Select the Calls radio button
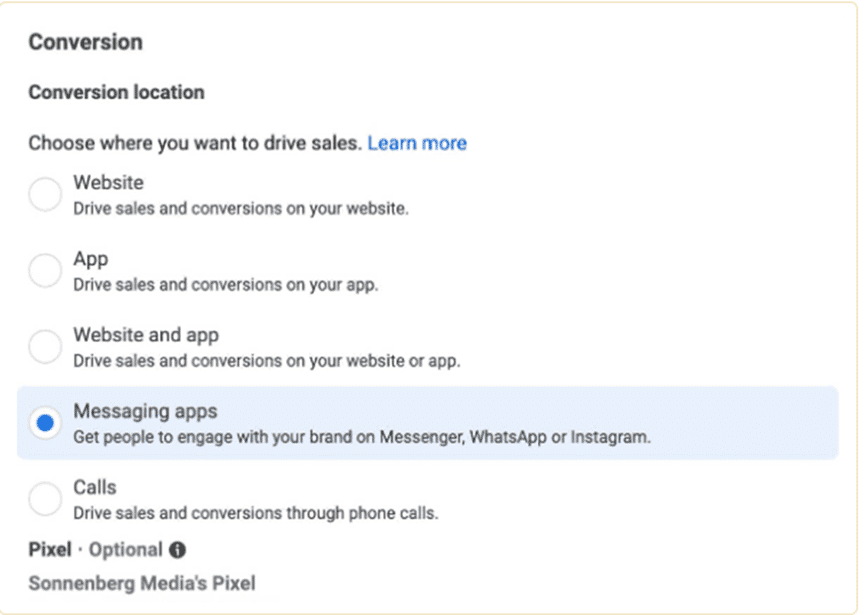This screenshot has width=865, height=615. (x=45, y=498)
